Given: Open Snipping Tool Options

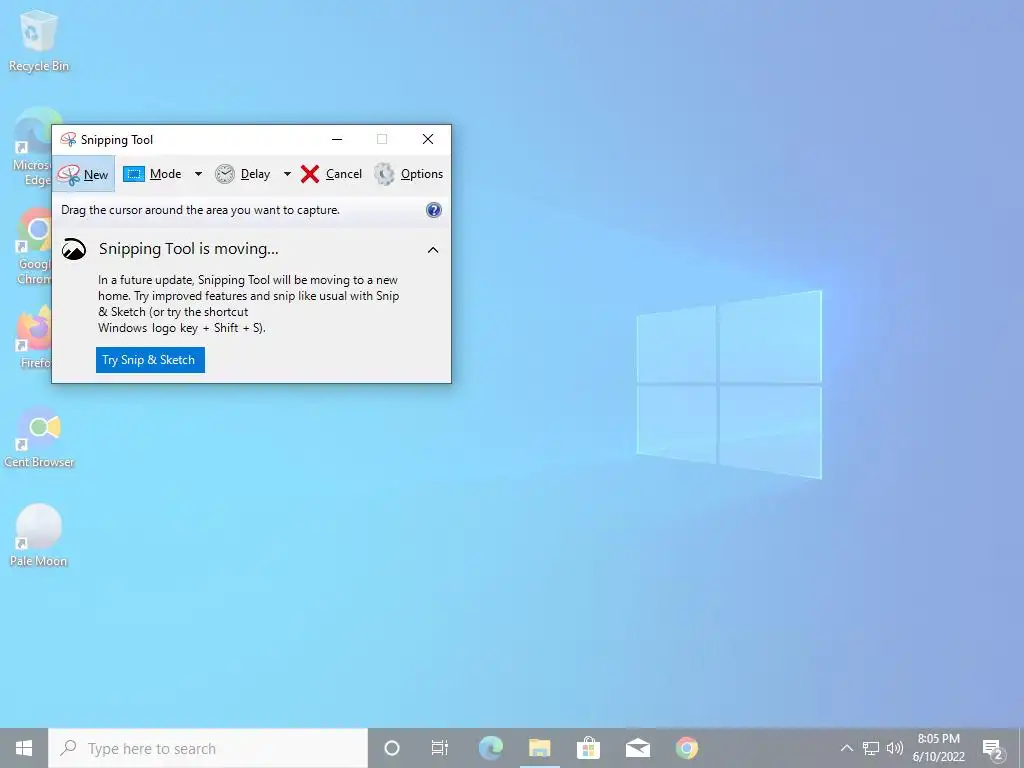Looking at the screenshot, I should pyautogui.click(x=409, y=174).
